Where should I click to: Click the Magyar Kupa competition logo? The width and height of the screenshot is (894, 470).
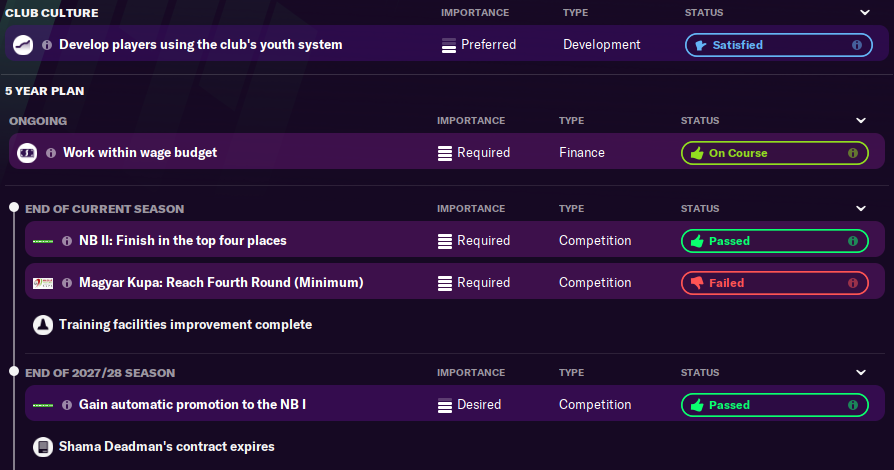43,283
